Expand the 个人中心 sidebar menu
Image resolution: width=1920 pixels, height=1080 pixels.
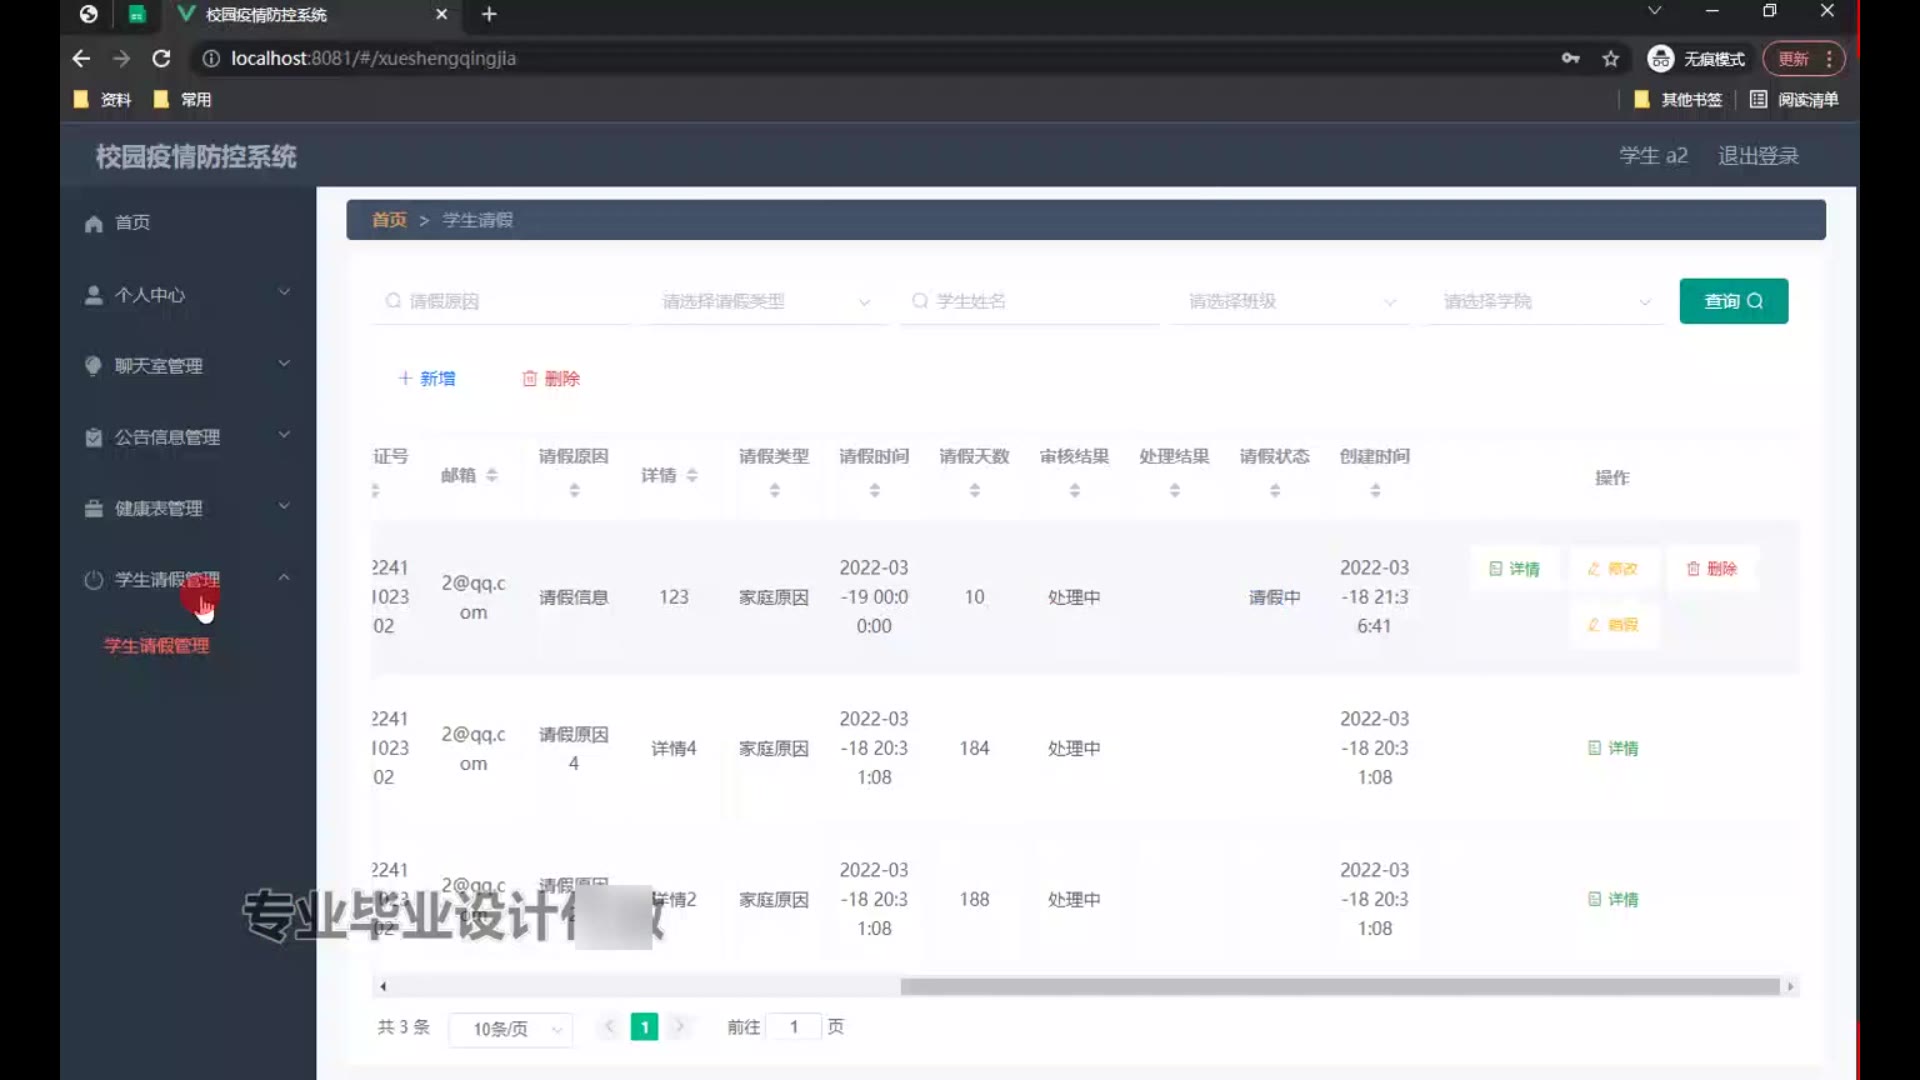[284, 292]
